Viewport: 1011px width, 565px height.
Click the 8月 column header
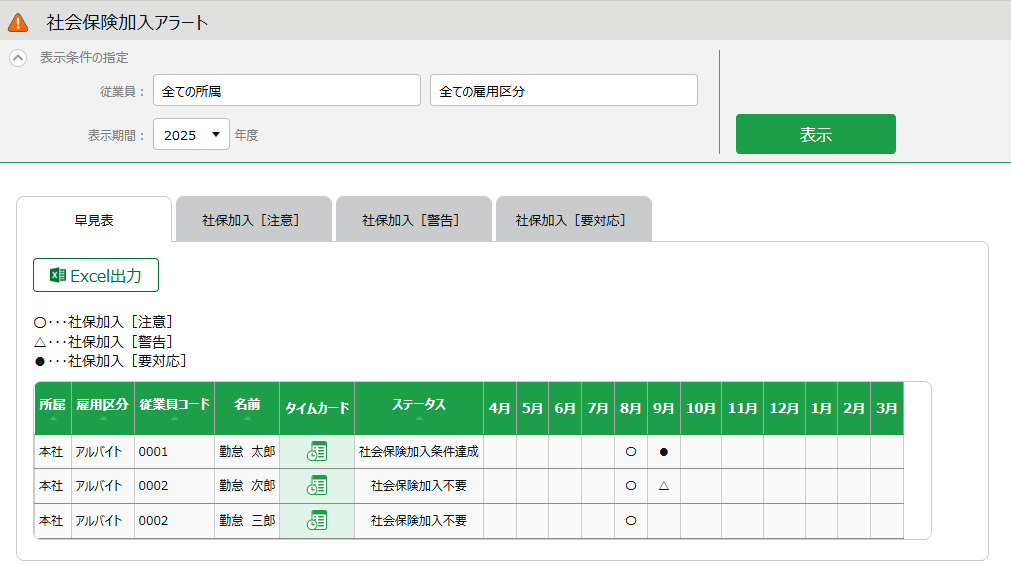(631, 408)
